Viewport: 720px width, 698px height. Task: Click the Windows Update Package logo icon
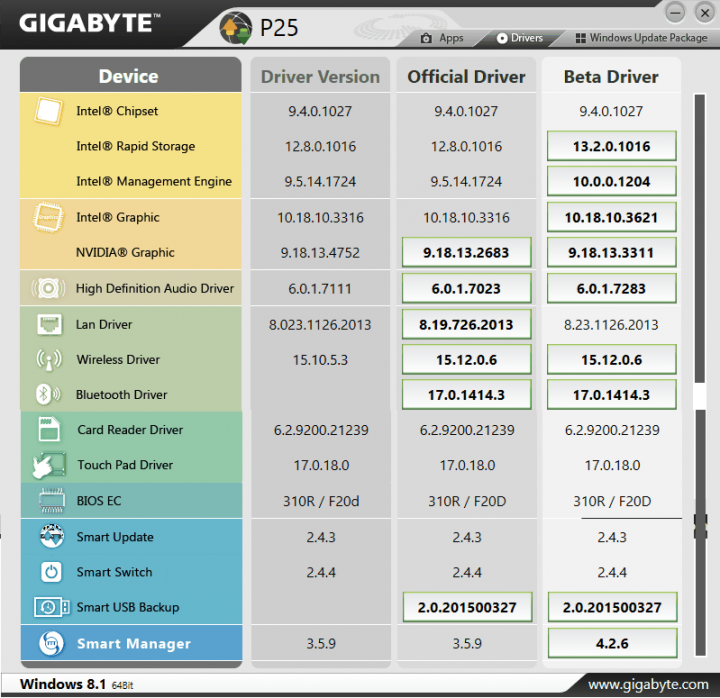(580, 38)
